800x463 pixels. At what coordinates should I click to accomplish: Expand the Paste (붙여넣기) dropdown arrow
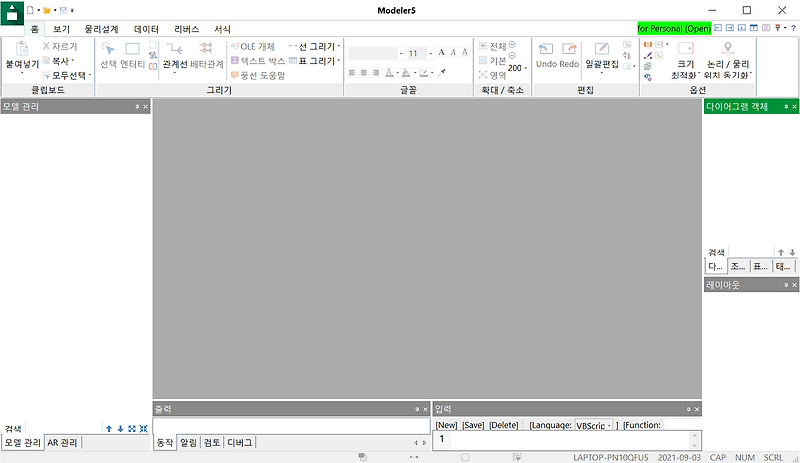point(22,73)
